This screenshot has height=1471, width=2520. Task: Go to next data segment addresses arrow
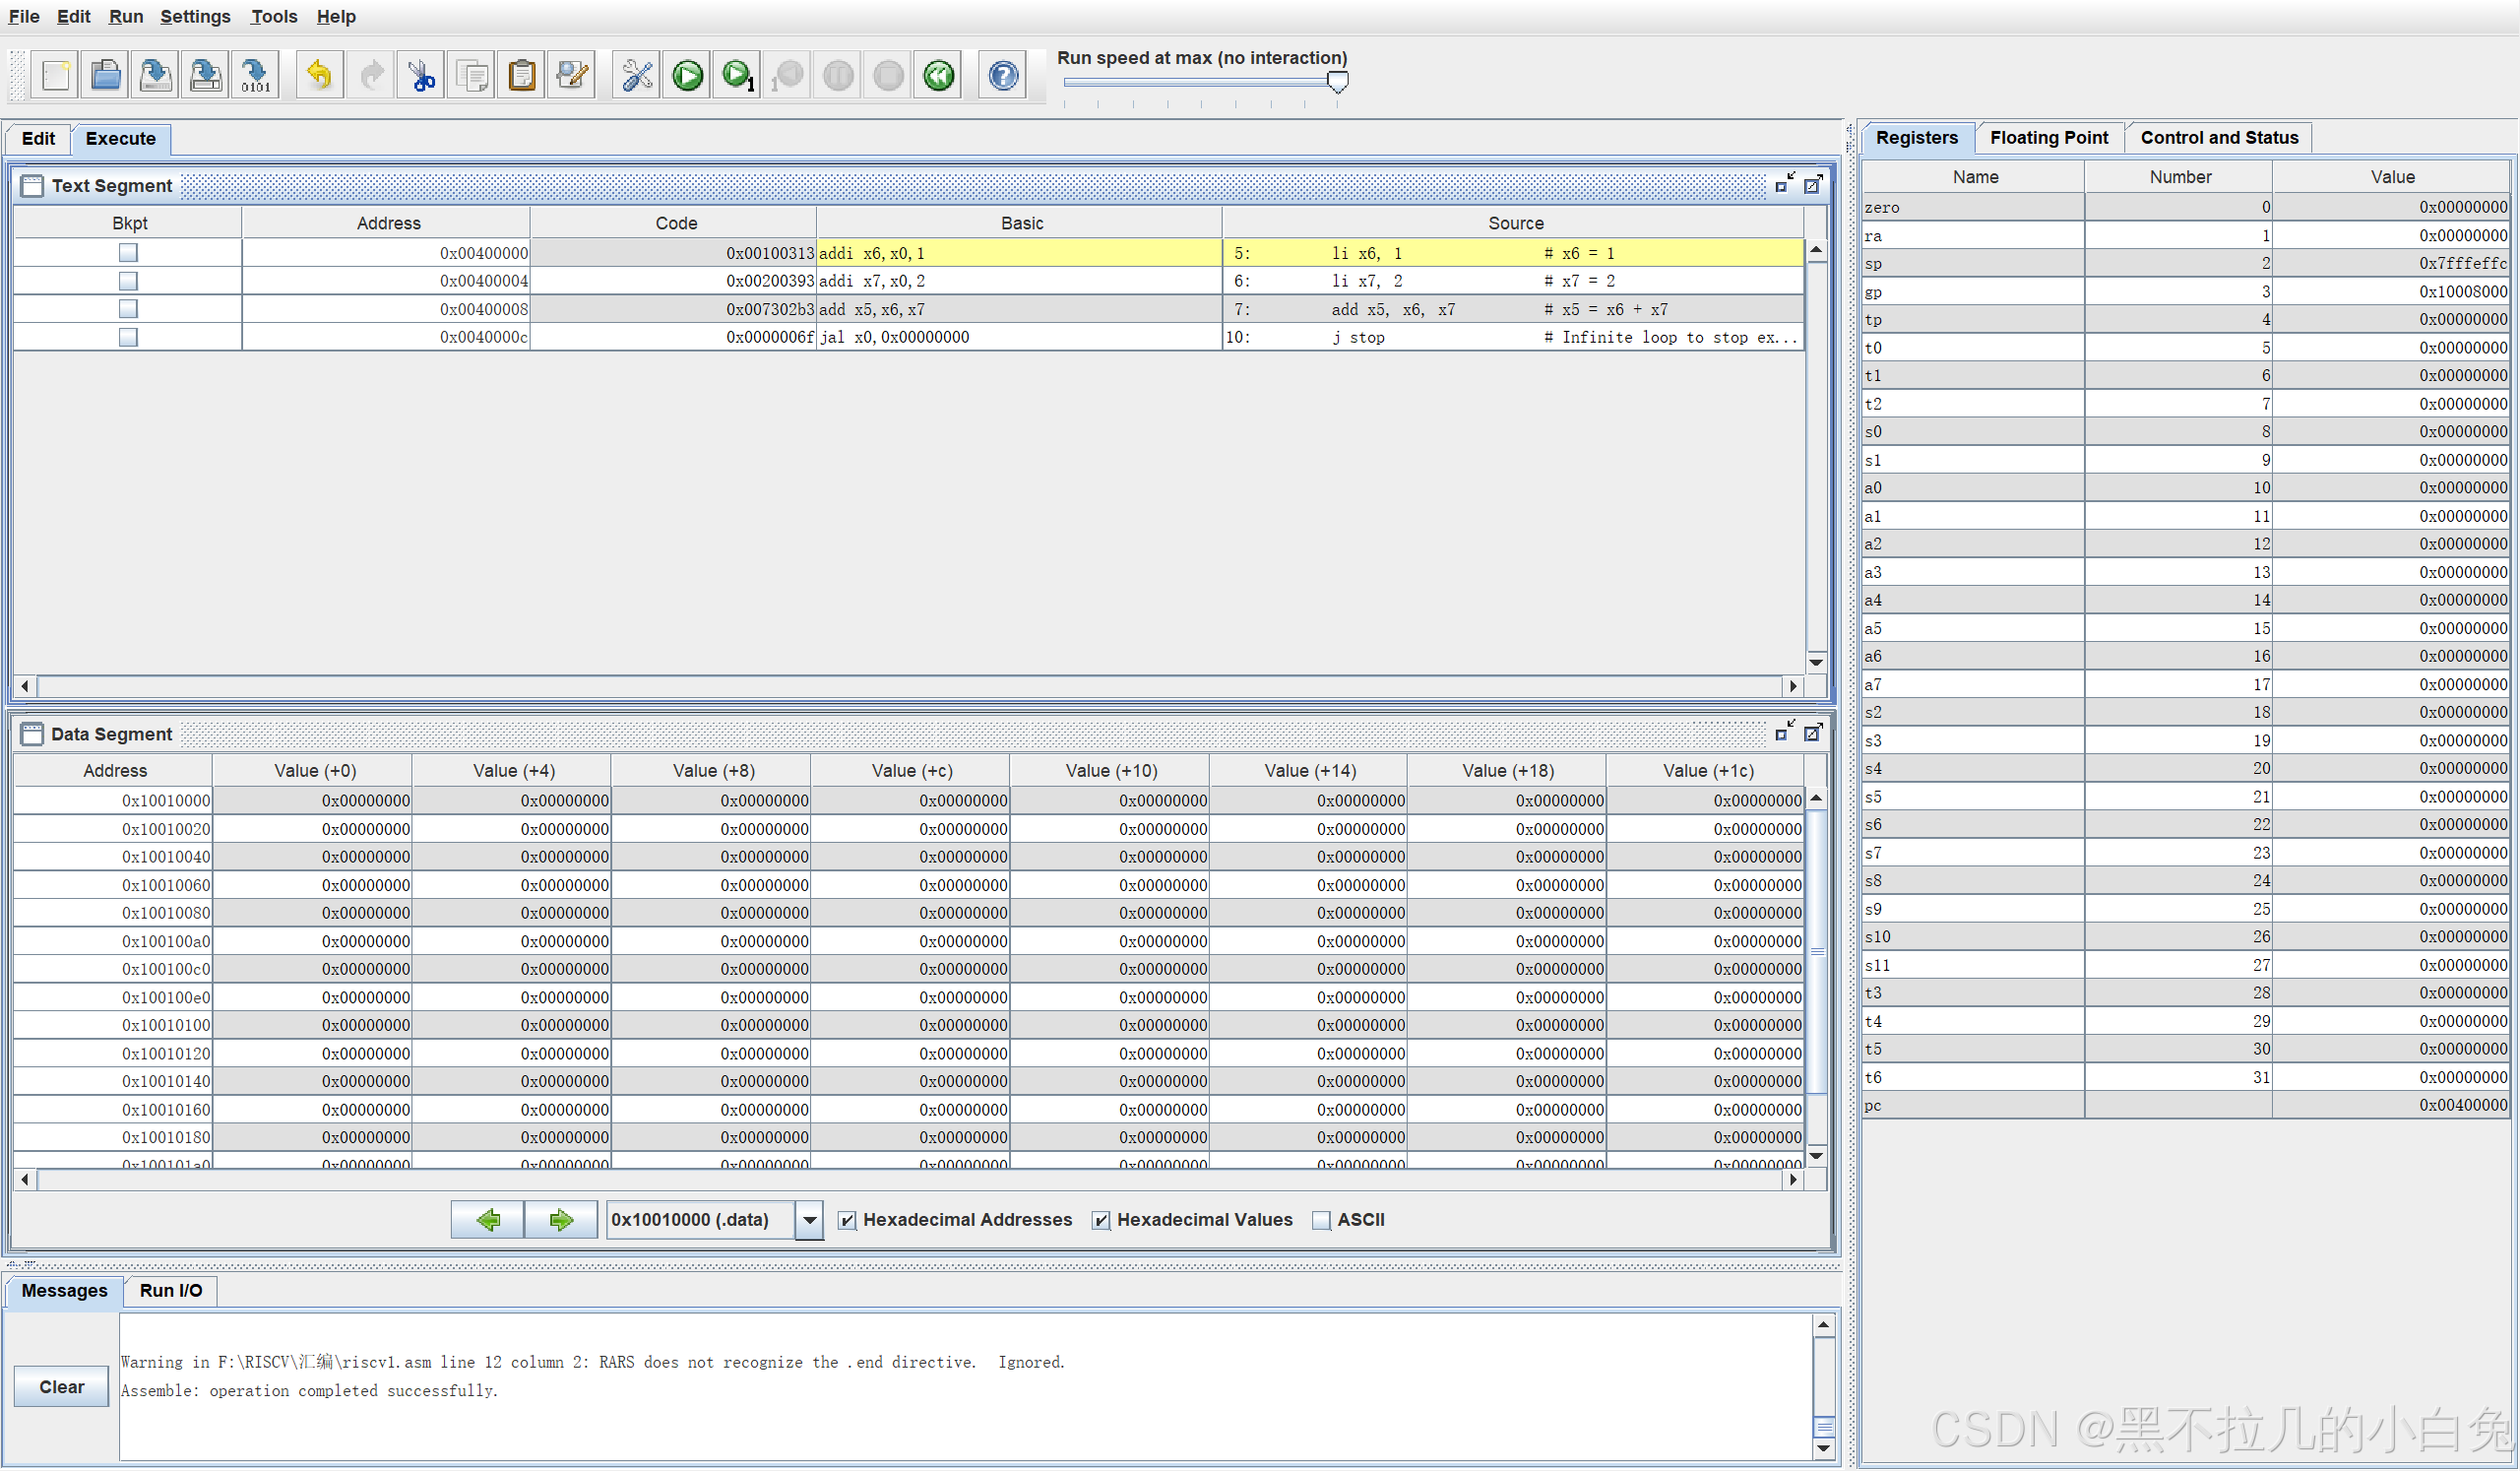(x=560, y=1220)
